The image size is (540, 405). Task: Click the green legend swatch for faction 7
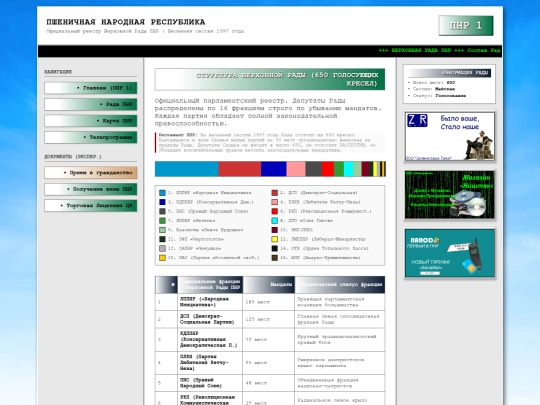[x=162, y=221]
